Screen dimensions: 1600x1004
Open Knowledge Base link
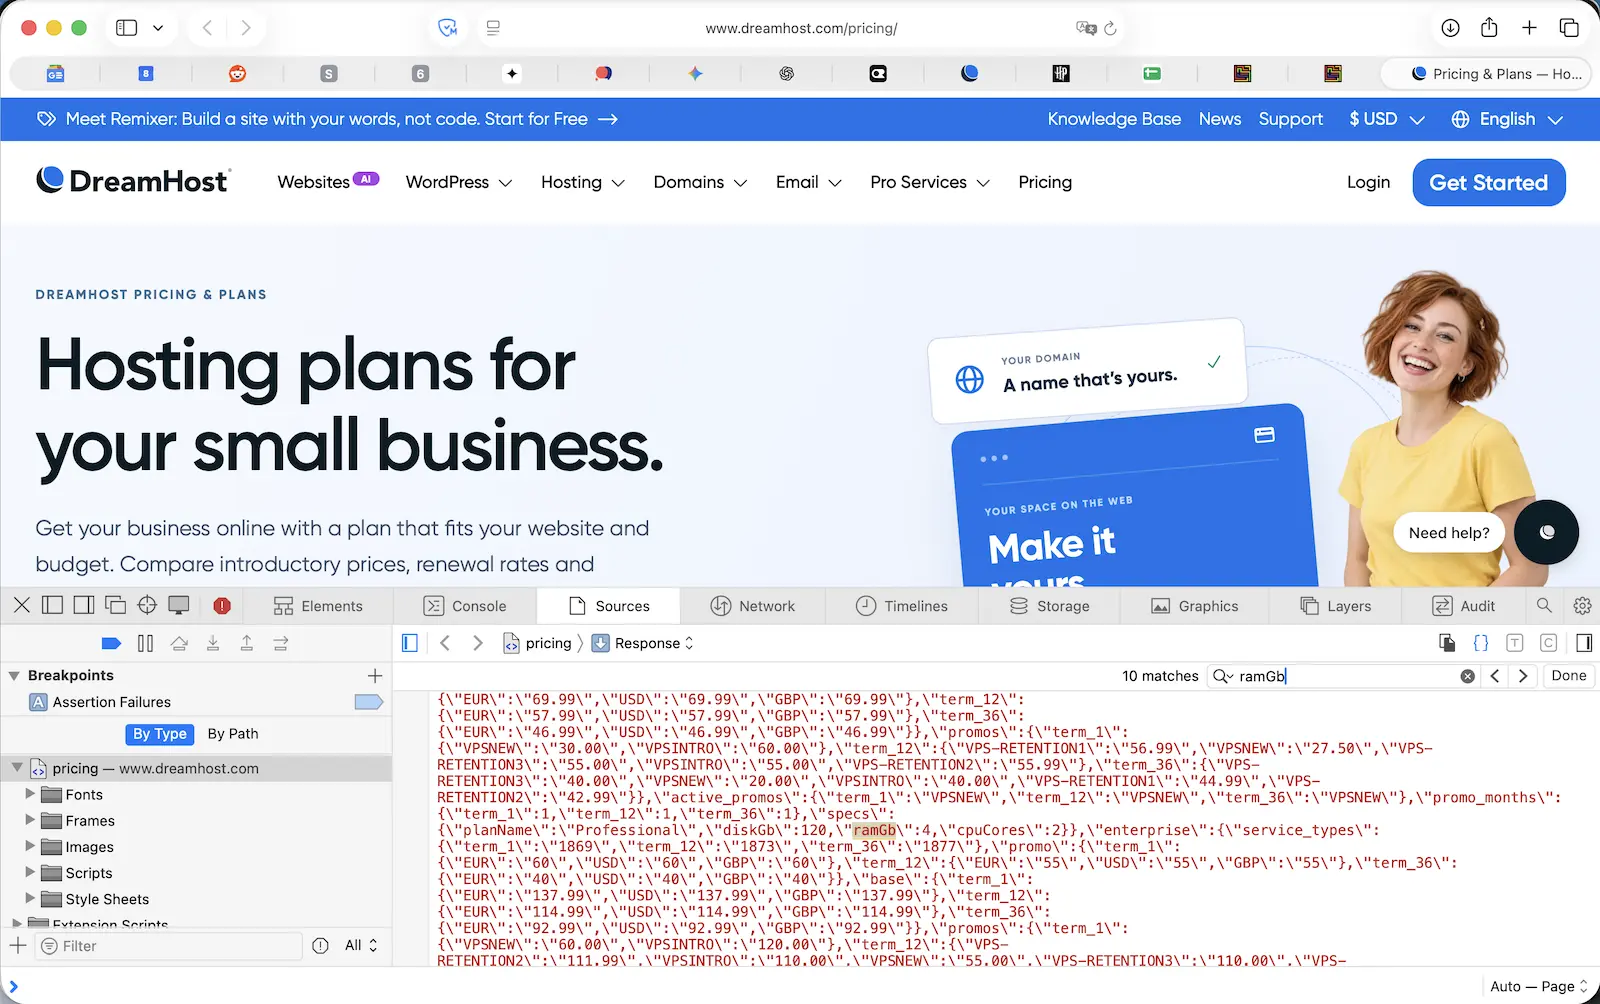tap(1114, 119)
